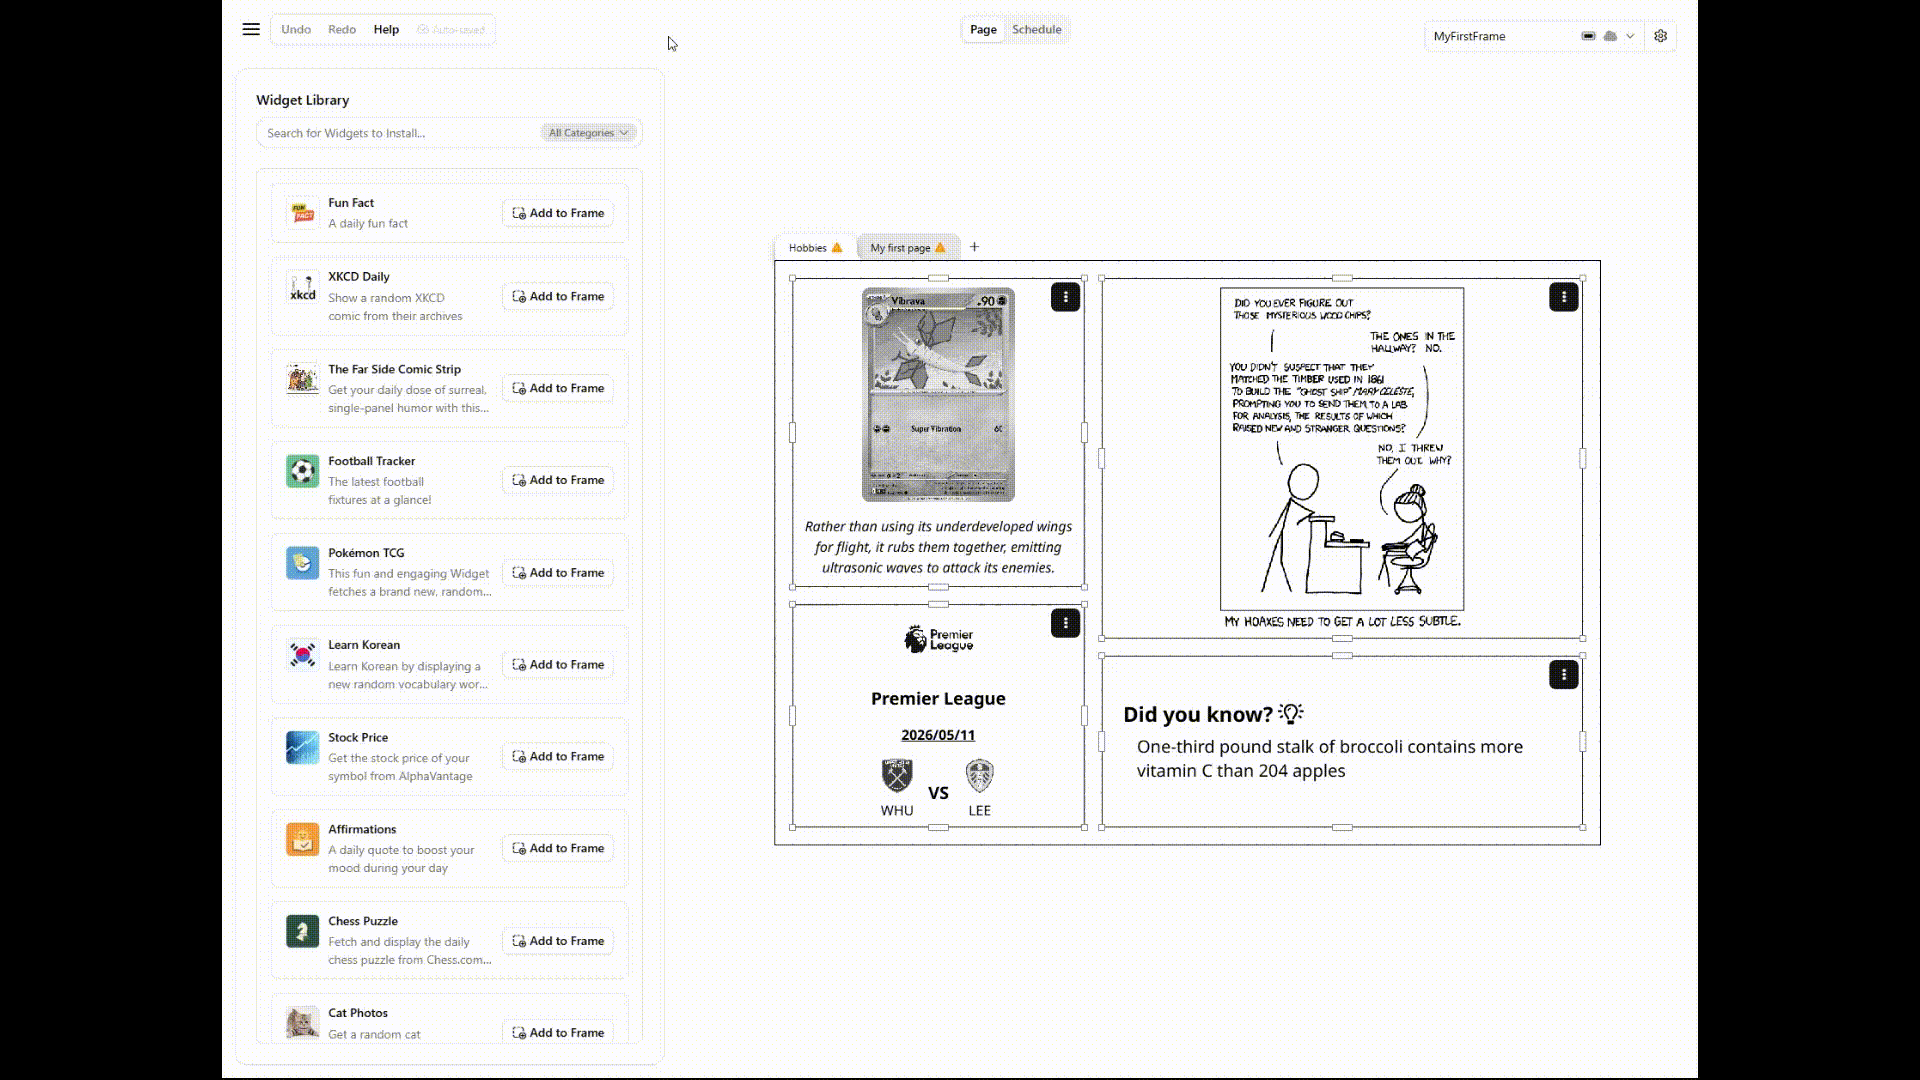1920x1080 pixels.
Task: Click the Premier League heading text
Action: (x=938, y=699)
